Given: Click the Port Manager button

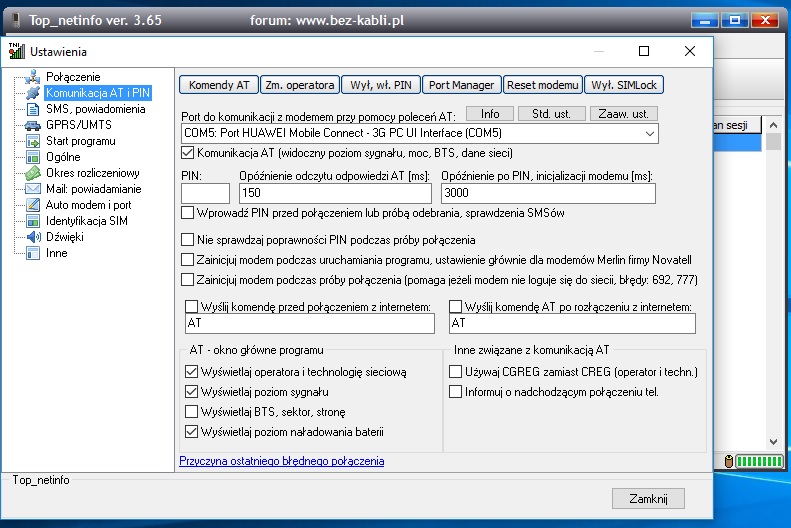Looking at the screenshot, I should click(461, 85).
